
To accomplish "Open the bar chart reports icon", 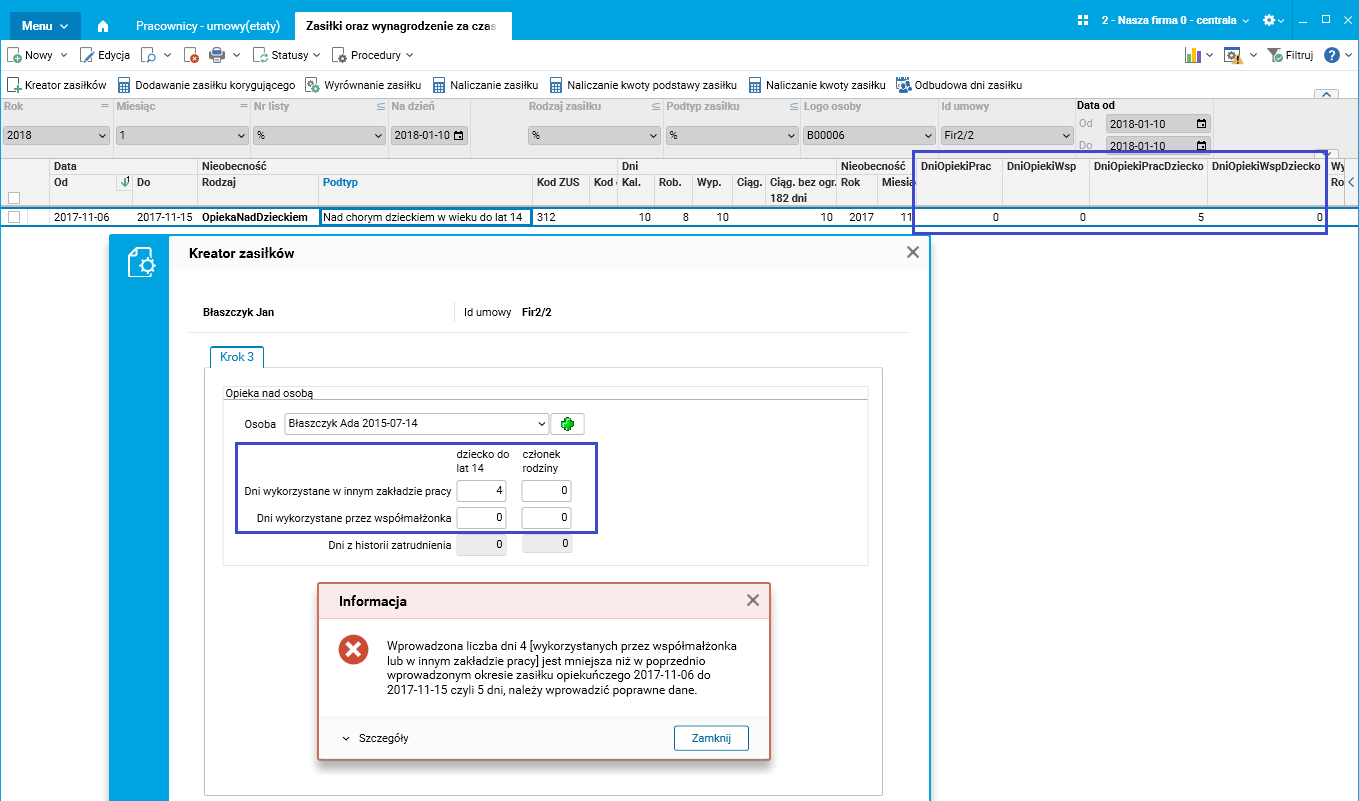I will tap(1192, 56).
